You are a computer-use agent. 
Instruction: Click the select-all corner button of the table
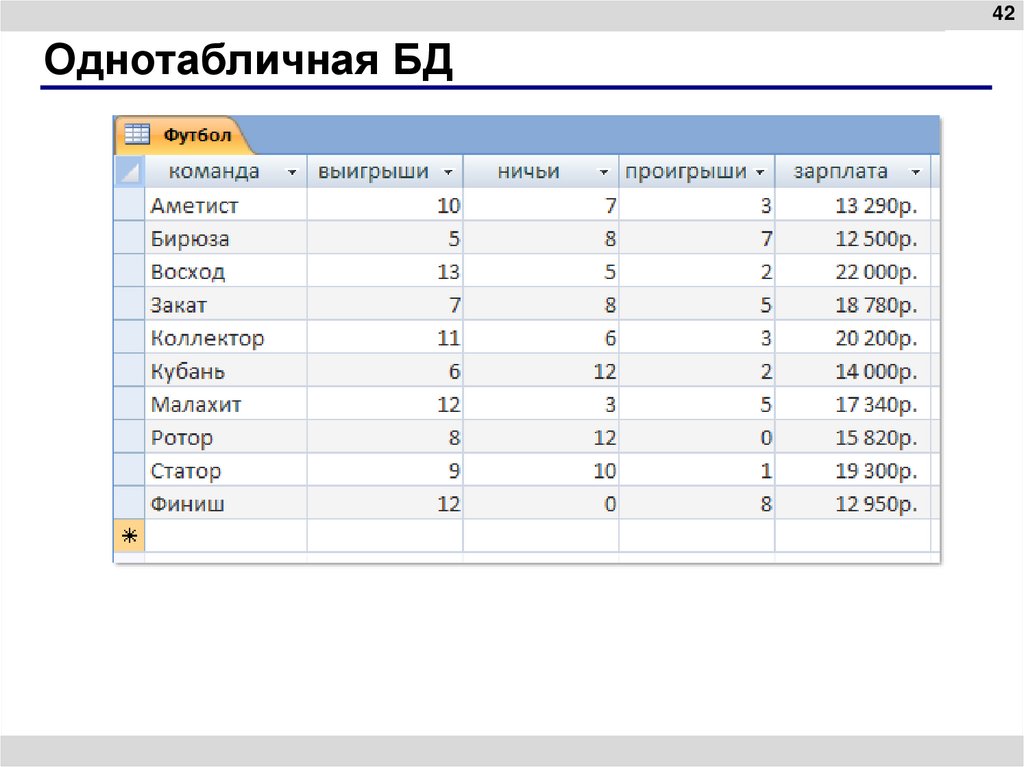[x=130, y=171]
